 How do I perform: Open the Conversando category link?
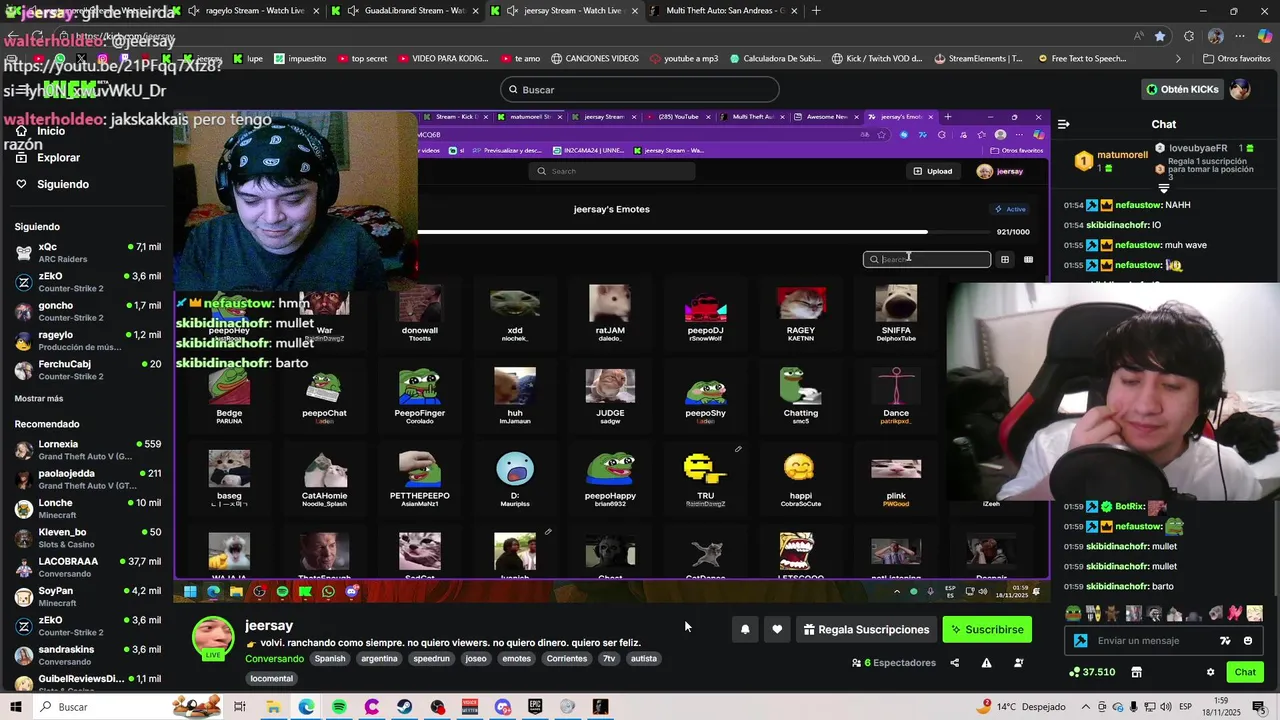point(274,659)
